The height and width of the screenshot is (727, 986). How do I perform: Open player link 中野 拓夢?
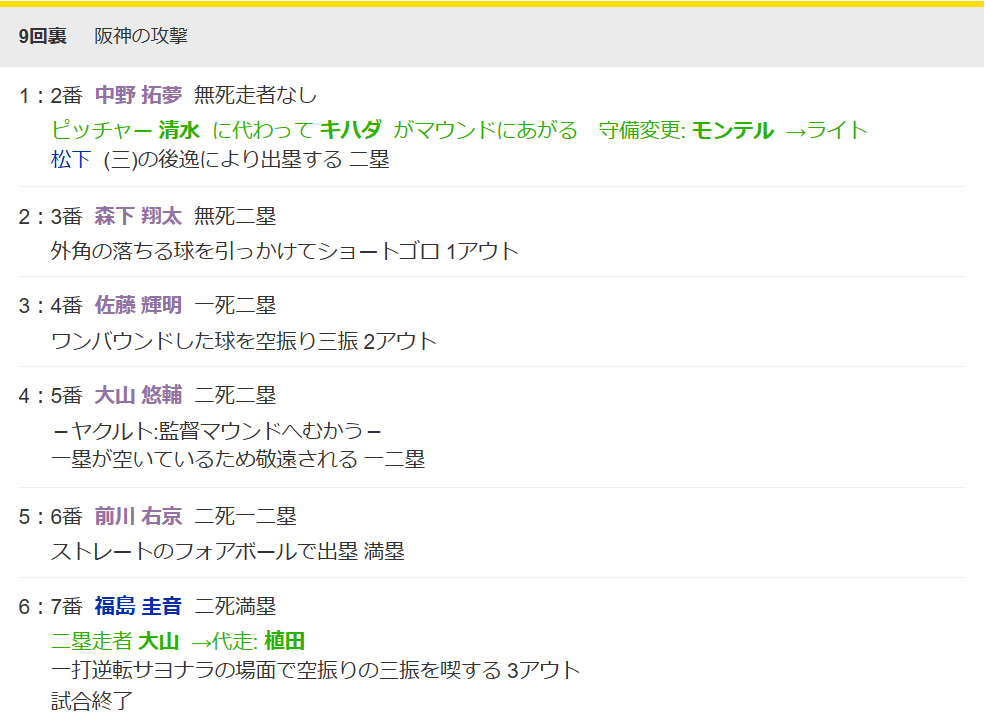point(138,95)
